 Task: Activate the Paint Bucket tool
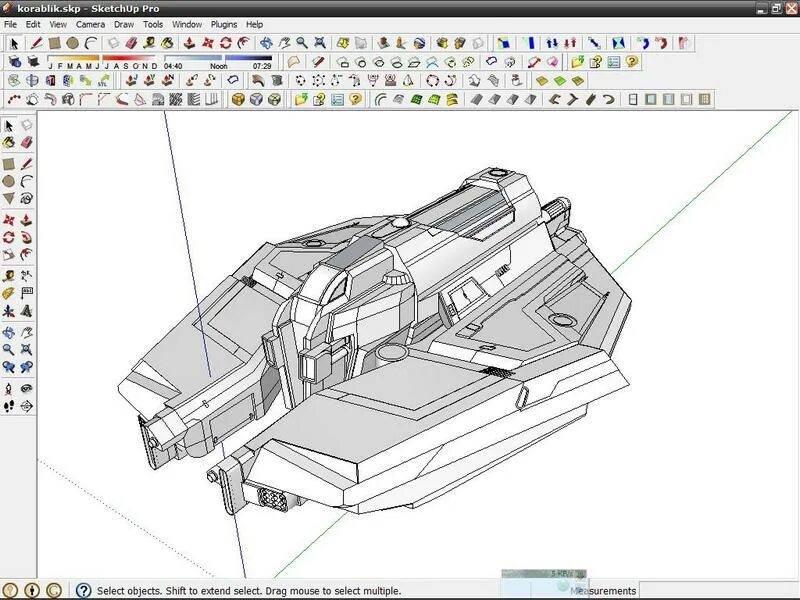[9, 142]
